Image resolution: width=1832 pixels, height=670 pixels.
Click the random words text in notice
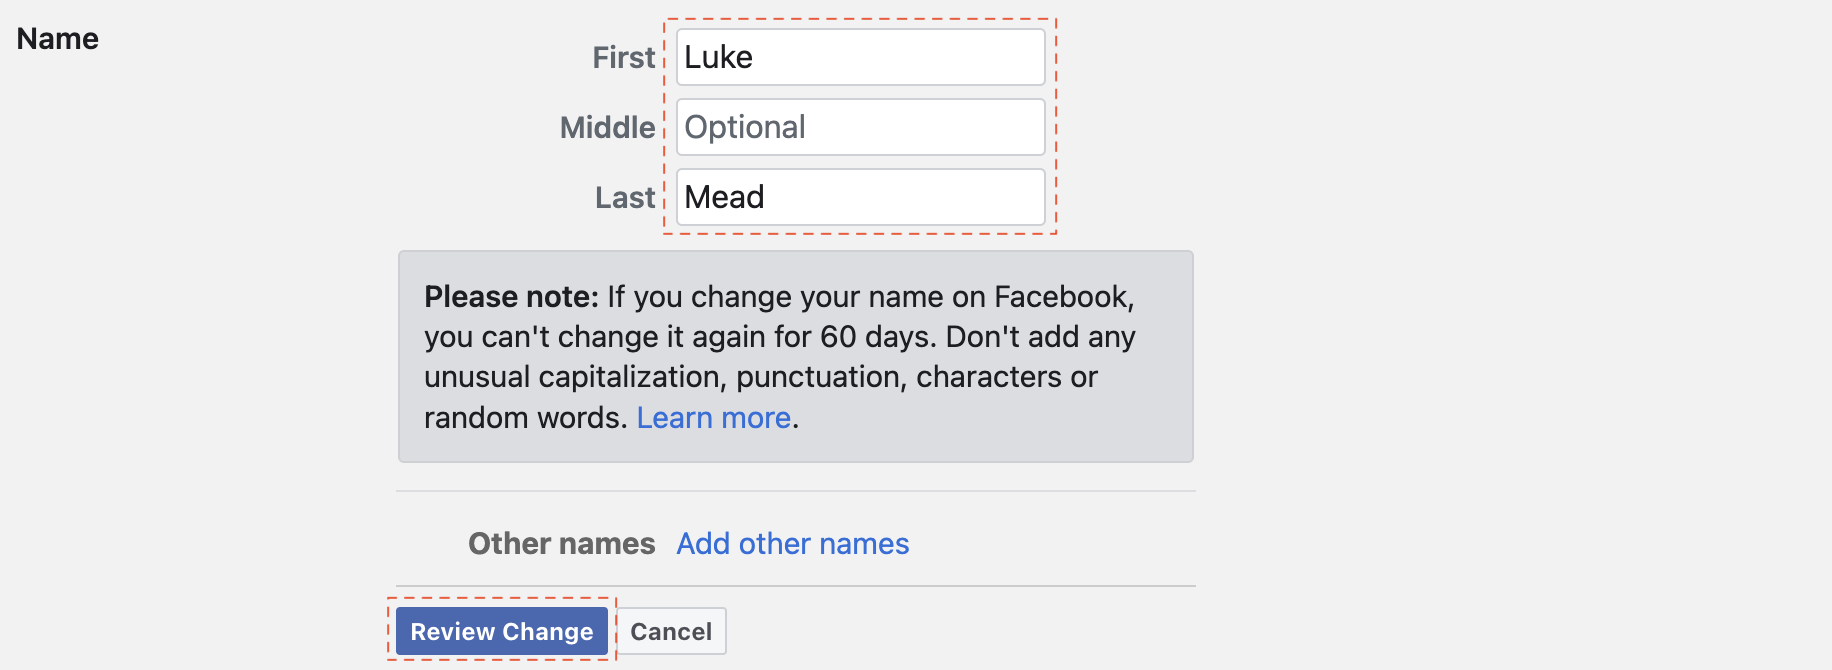tap(524, 418)
